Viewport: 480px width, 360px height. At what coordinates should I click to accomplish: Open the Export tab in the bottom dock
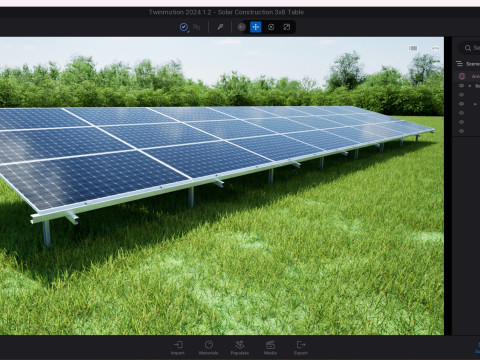[301, 348]
